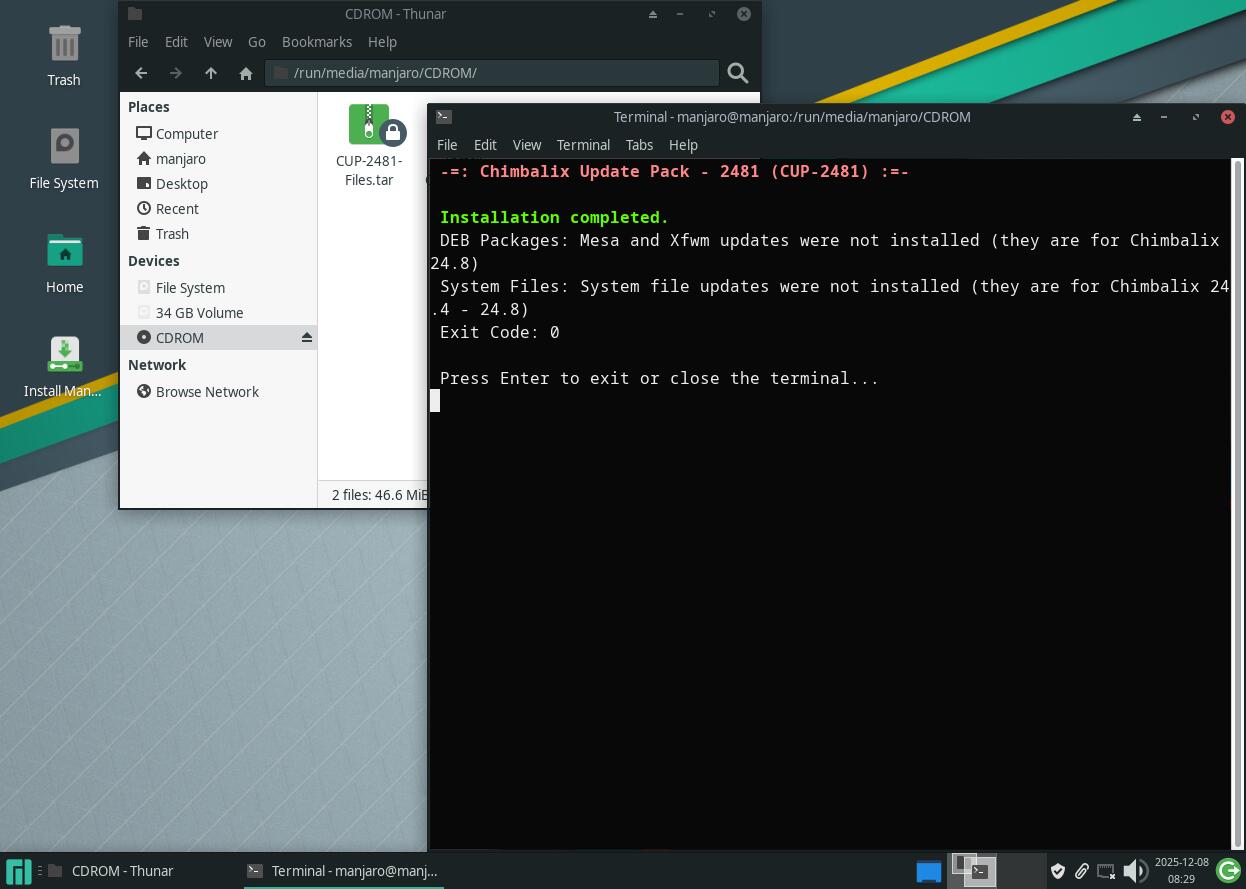Open Install Manjaro desktop launcher

(64, 366)
